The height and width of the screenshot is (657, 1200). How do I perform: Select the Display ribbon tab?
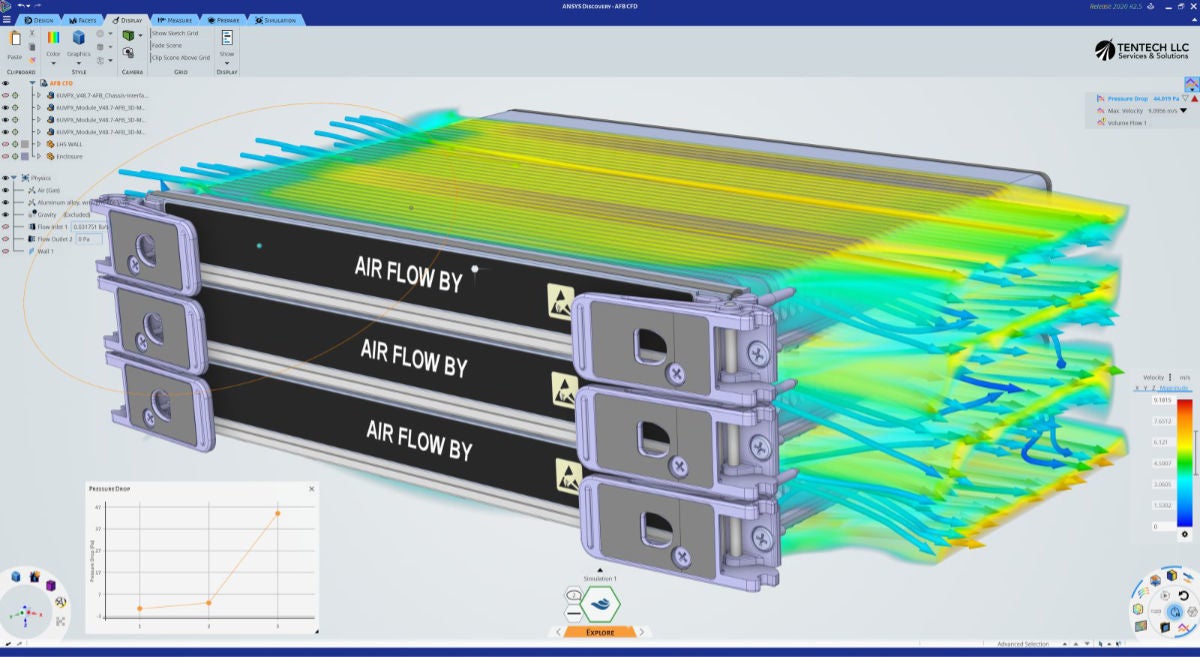[x=127, y=20]
